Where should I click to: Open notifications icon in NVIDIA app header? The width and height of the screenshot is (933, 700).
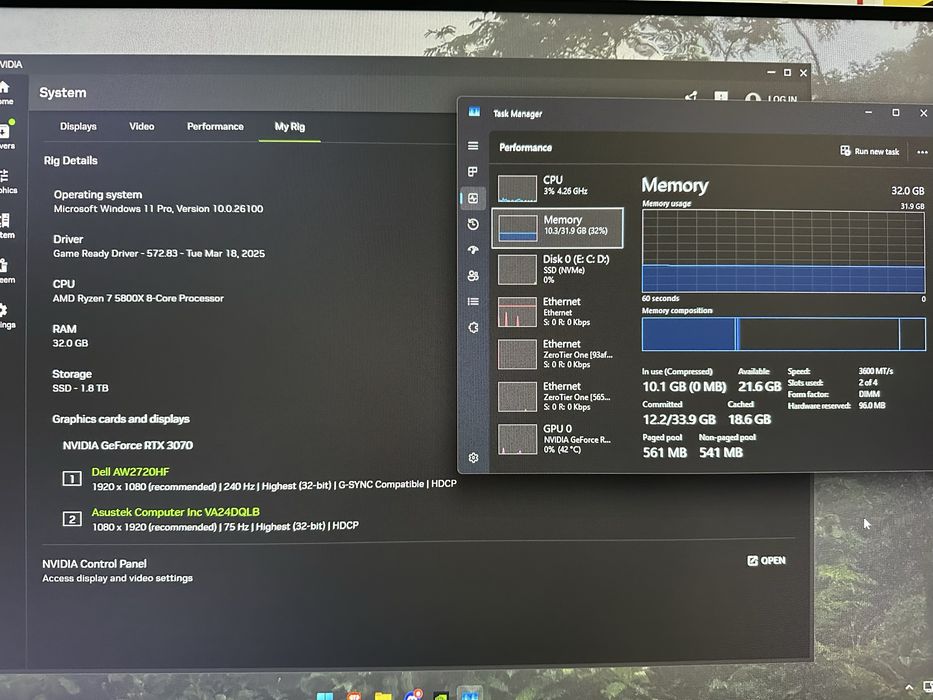click(721, 96)
